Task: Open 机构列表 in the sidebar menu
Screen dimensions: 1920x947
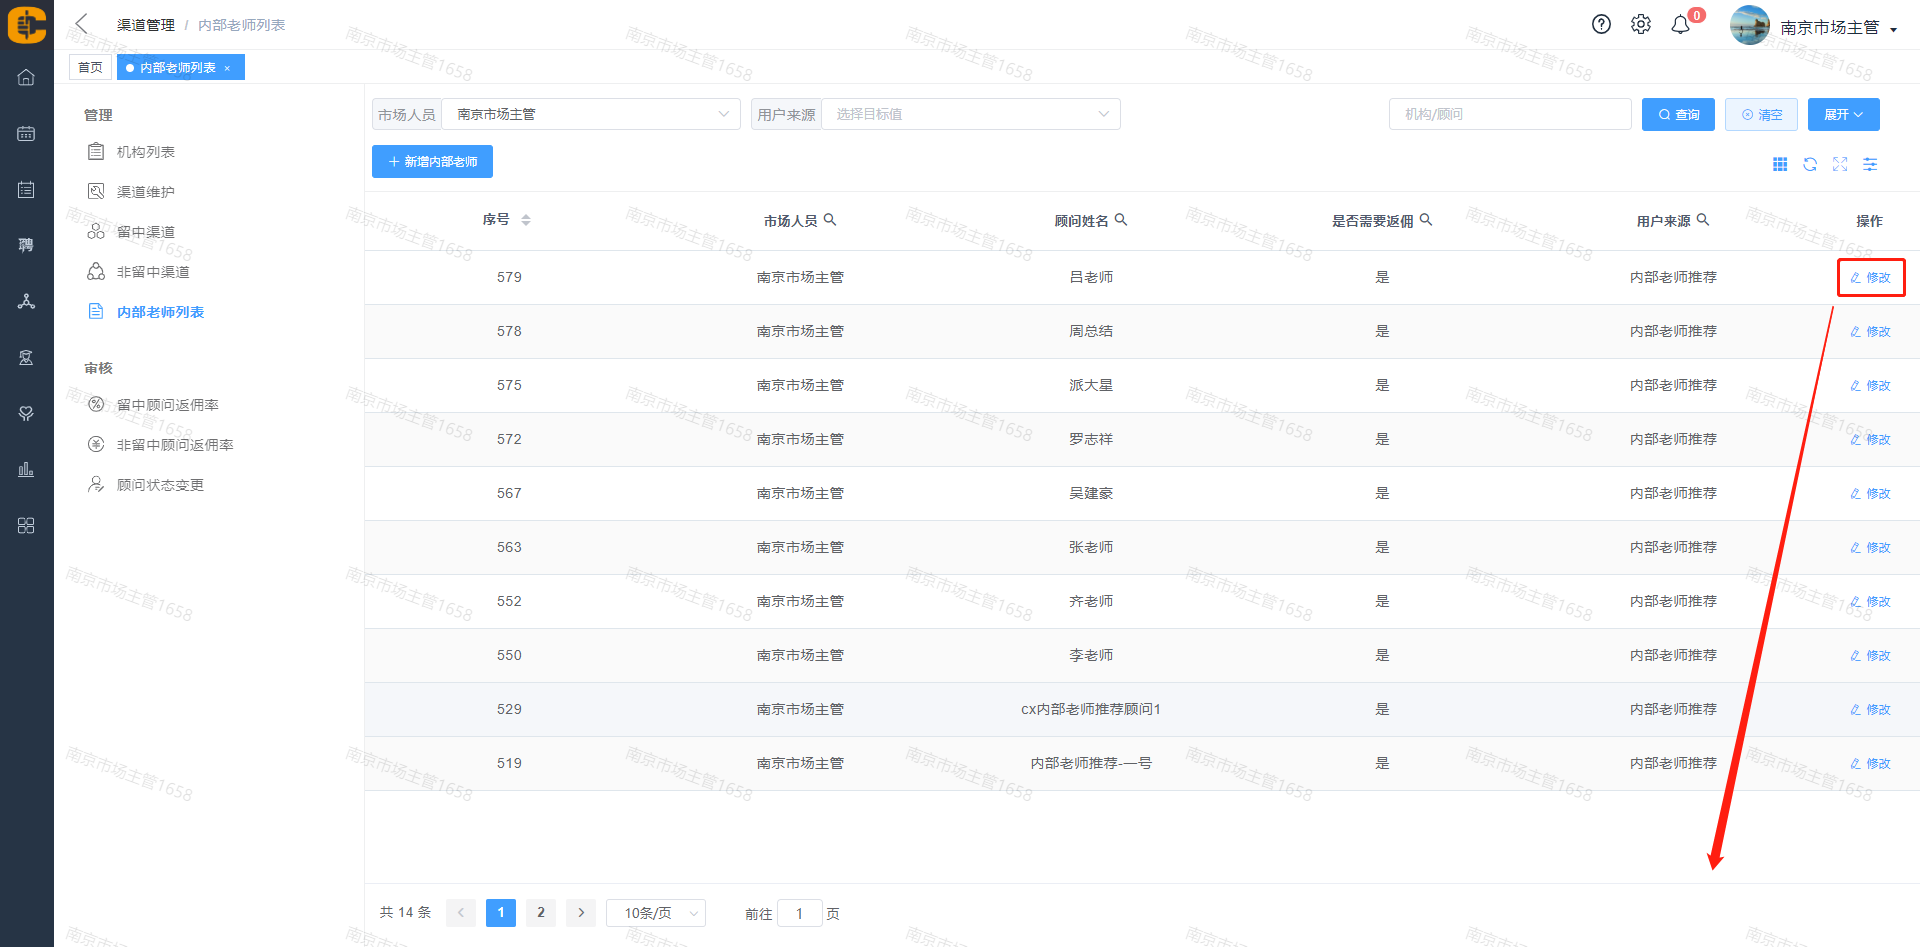Action: [x=146, y=152]
